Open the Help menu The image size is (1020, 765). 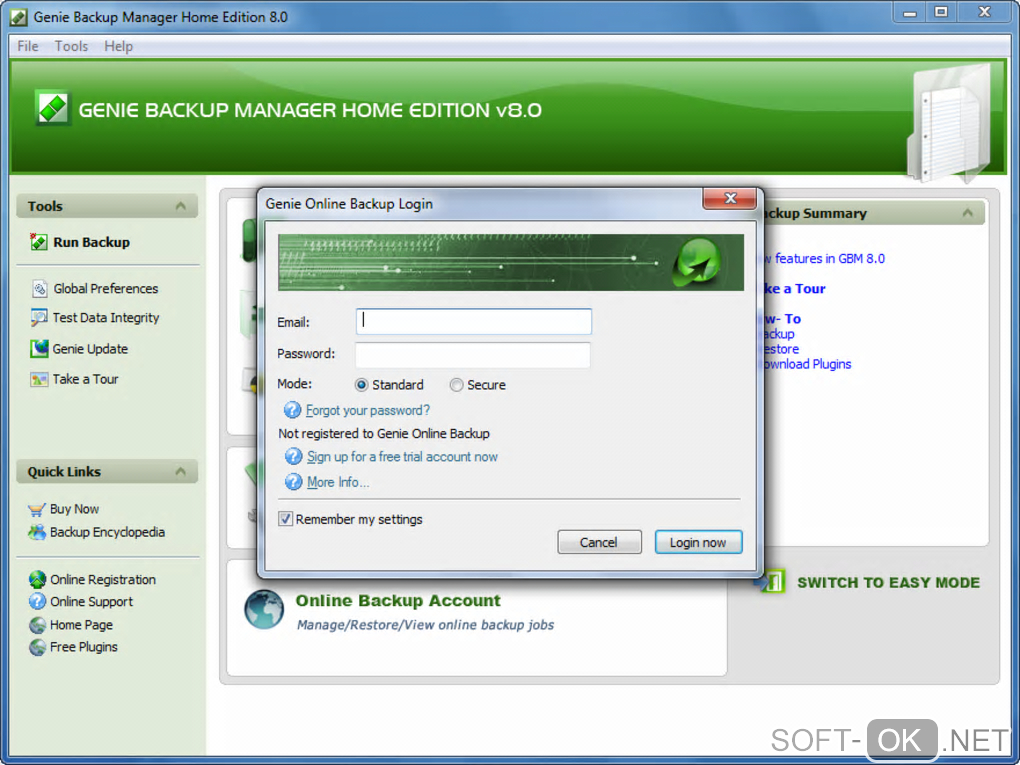point(118,46)
